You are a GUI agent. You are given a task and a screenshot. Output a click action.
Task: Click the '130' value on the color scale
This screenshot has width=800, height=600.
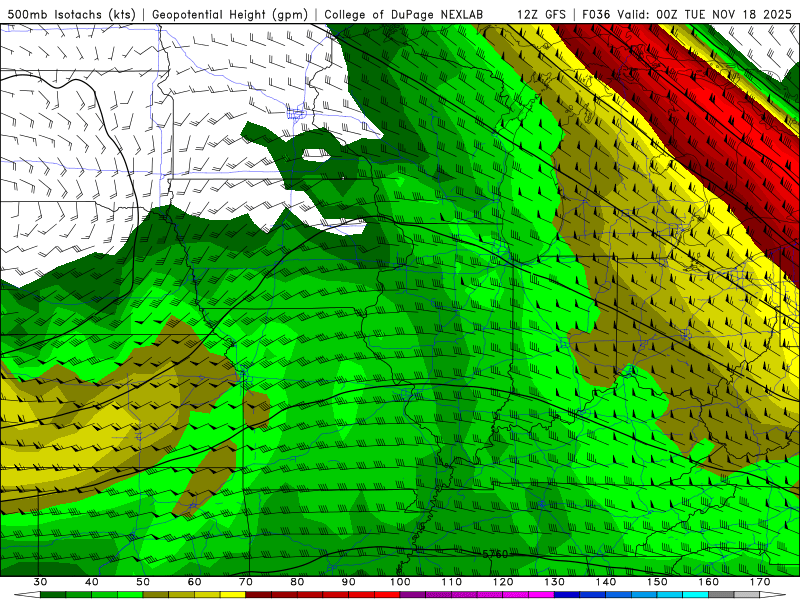[555, 582]
